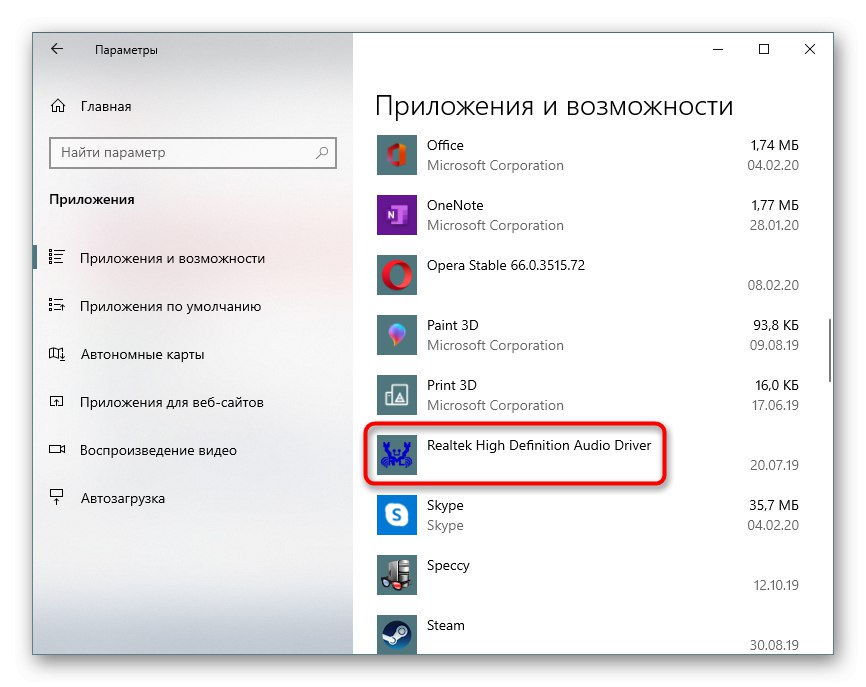The height and width of the screenshot is (687, 866).
Task: Click the Realtek crab icon
Action: [x=397, y=455]
